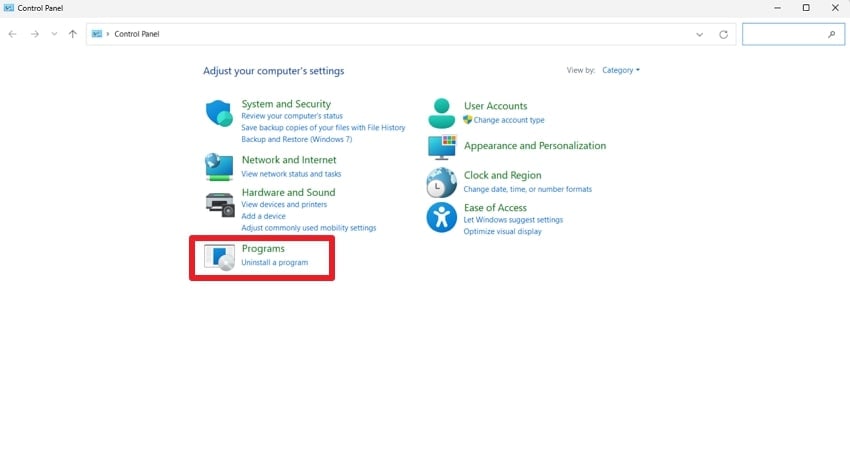Screen dimensions: 850x454
Task: Click Change date, time, or number formats
Action: pos(527,189)
